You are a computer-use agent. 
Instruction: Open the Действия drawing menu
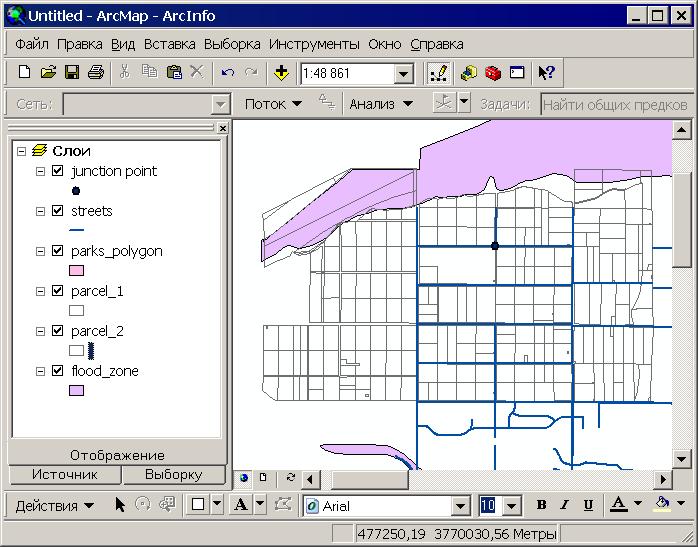click(54, 506)
